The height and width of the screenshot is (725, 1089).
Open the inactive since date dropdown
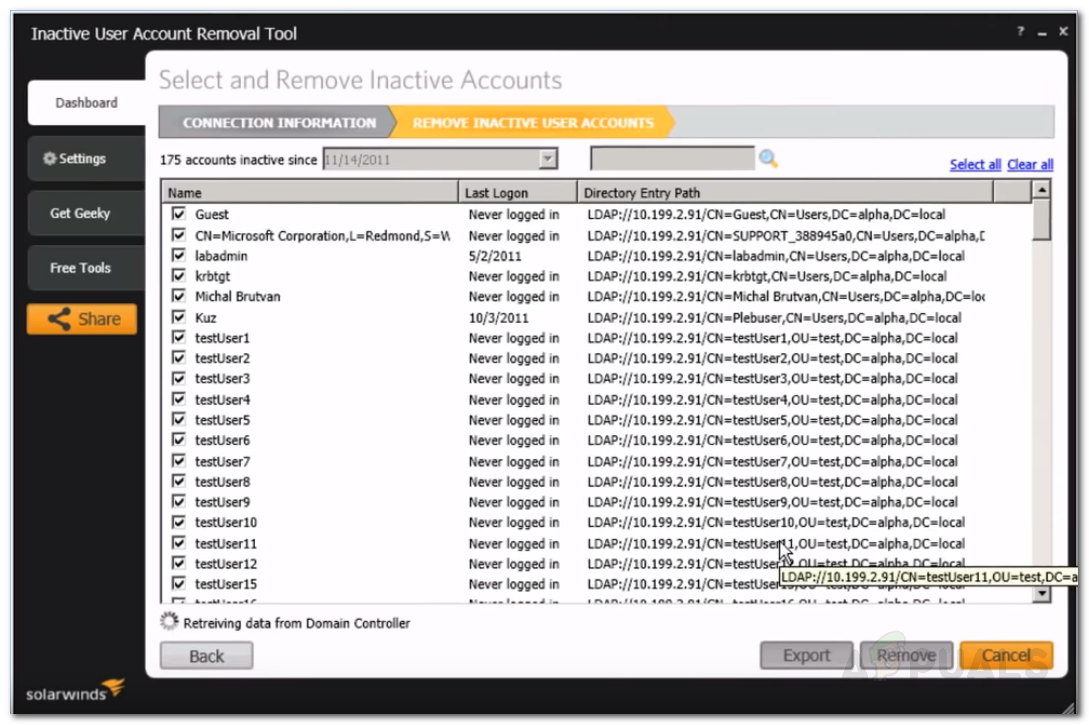pyautogui.click(x=547, y=159)
